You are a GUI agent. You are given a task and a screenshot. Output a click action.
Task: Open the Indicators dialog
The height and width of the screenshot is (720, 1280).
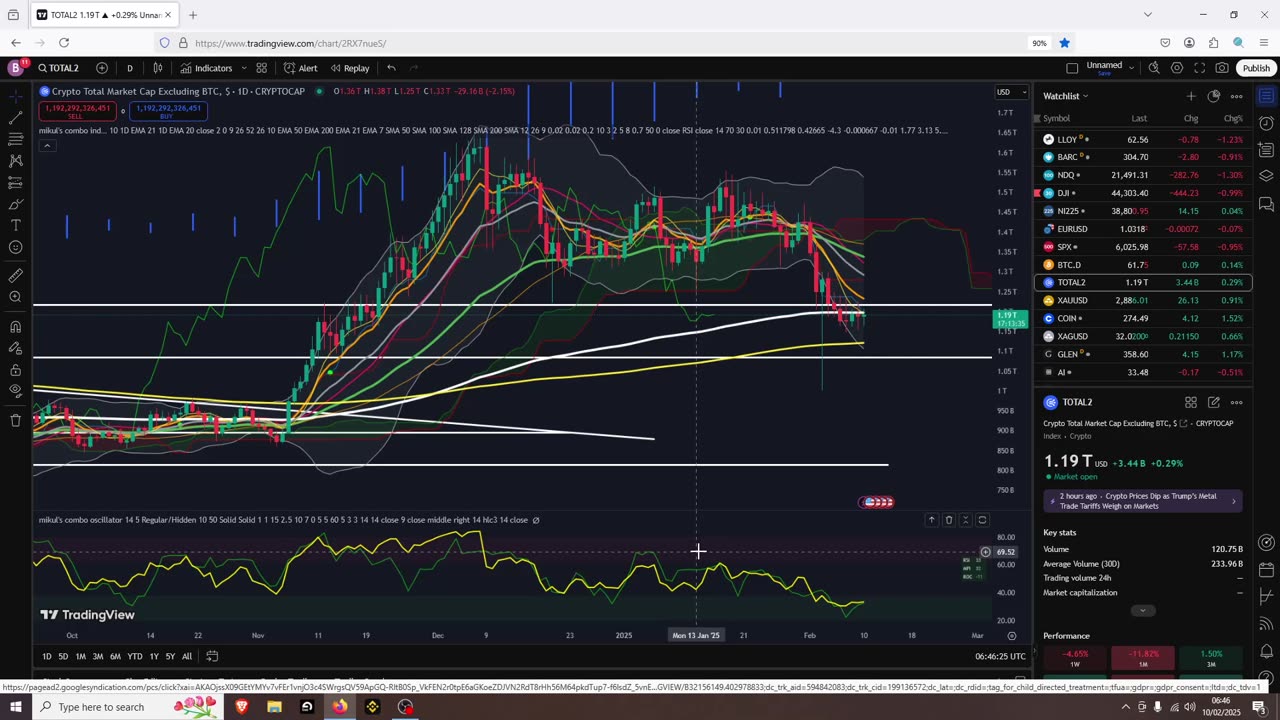(206, 68)
